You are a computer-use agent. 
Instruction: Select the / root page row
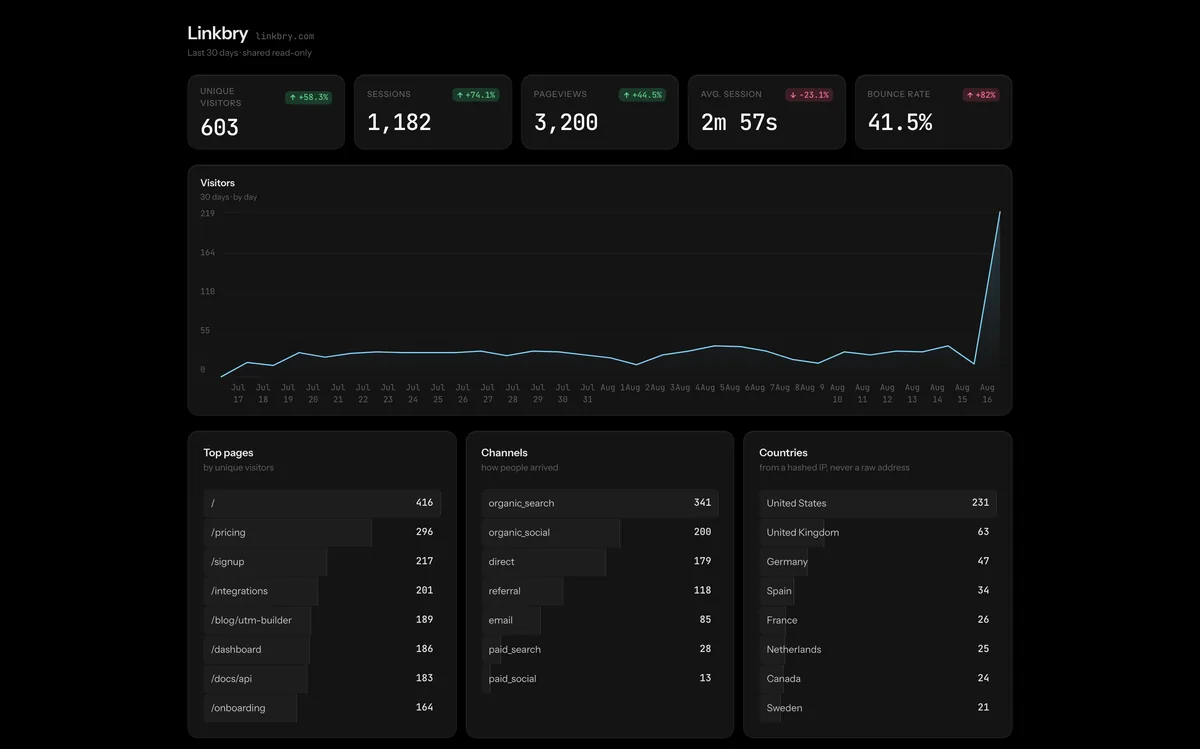(x=322, y=503)
